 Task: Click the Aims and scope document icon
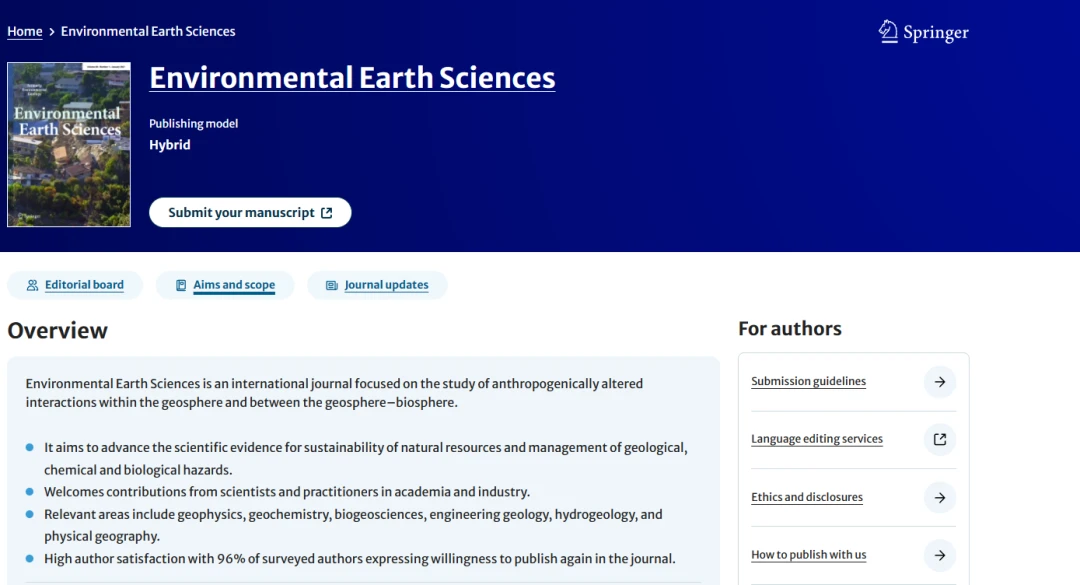tap(180, 285)
